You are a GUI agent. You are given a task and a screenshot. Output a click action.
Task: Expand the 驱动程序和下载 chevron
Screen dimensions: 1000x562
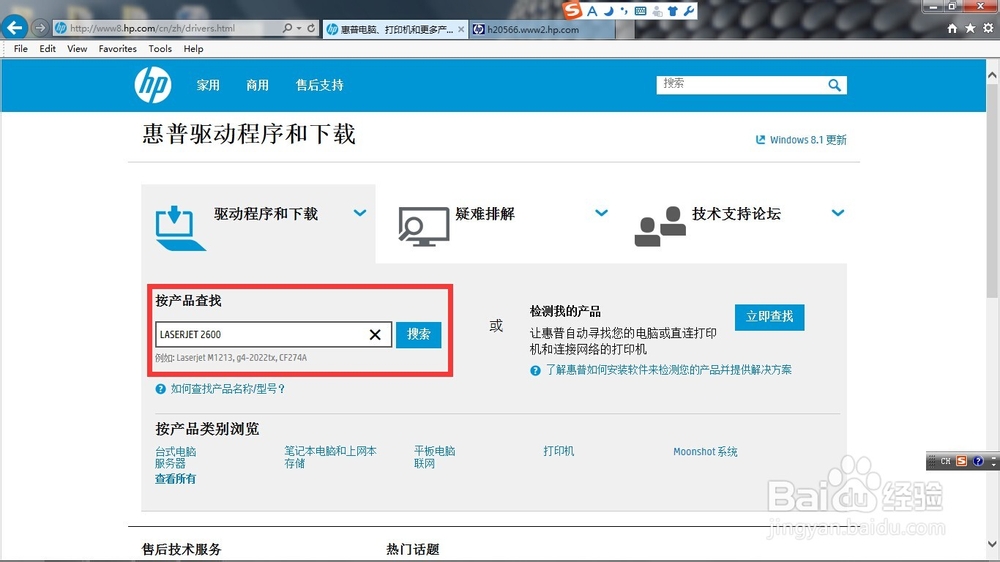(360, 213)
